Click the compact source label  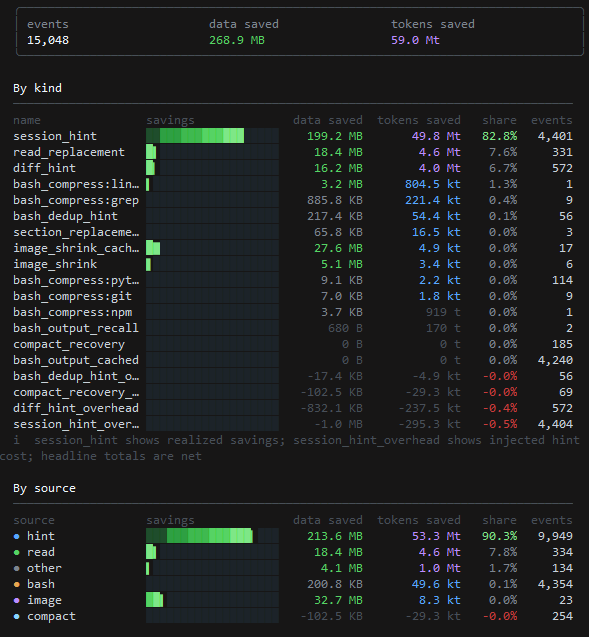[x=51, y=616]
